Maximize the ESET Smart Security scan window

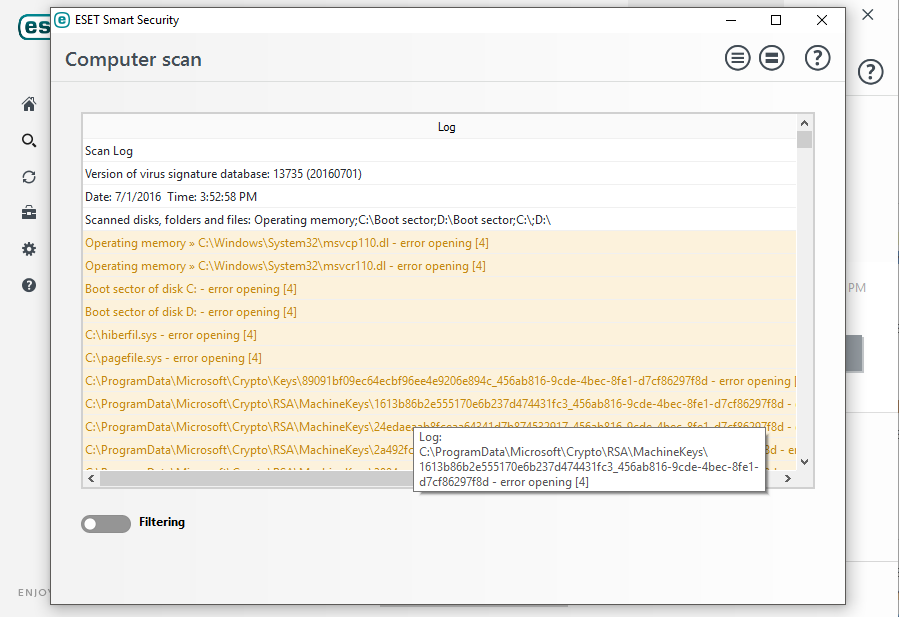(776, 20)
